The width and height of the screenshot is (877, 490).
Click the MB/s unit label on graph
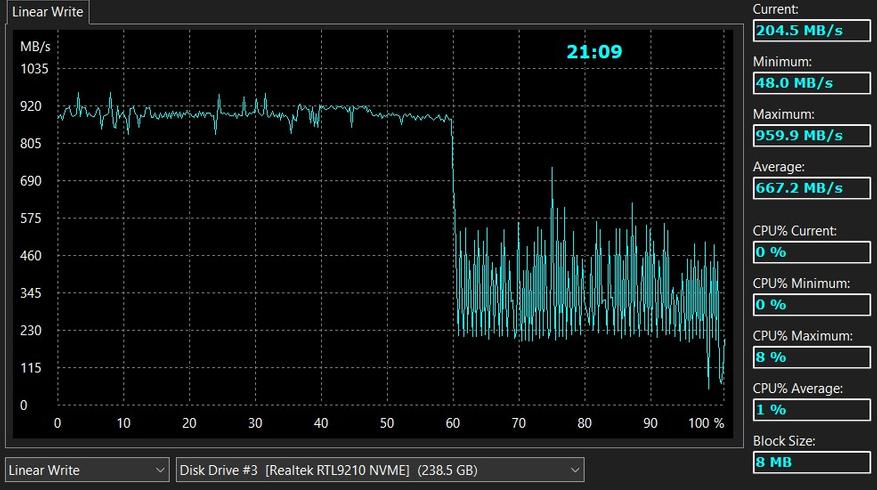35,47
